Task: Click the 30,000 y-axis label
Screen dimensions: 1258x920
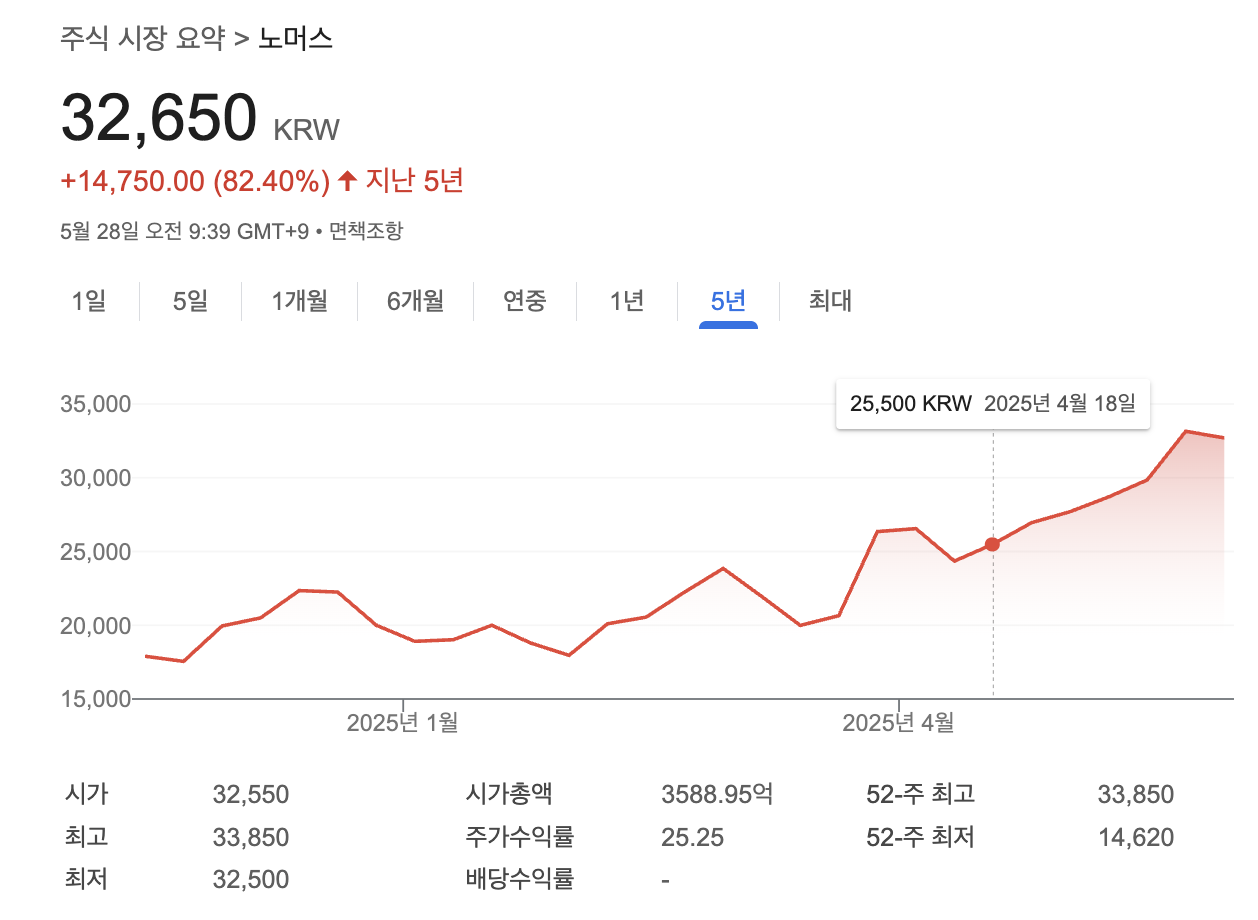Action: pos(96,478)
